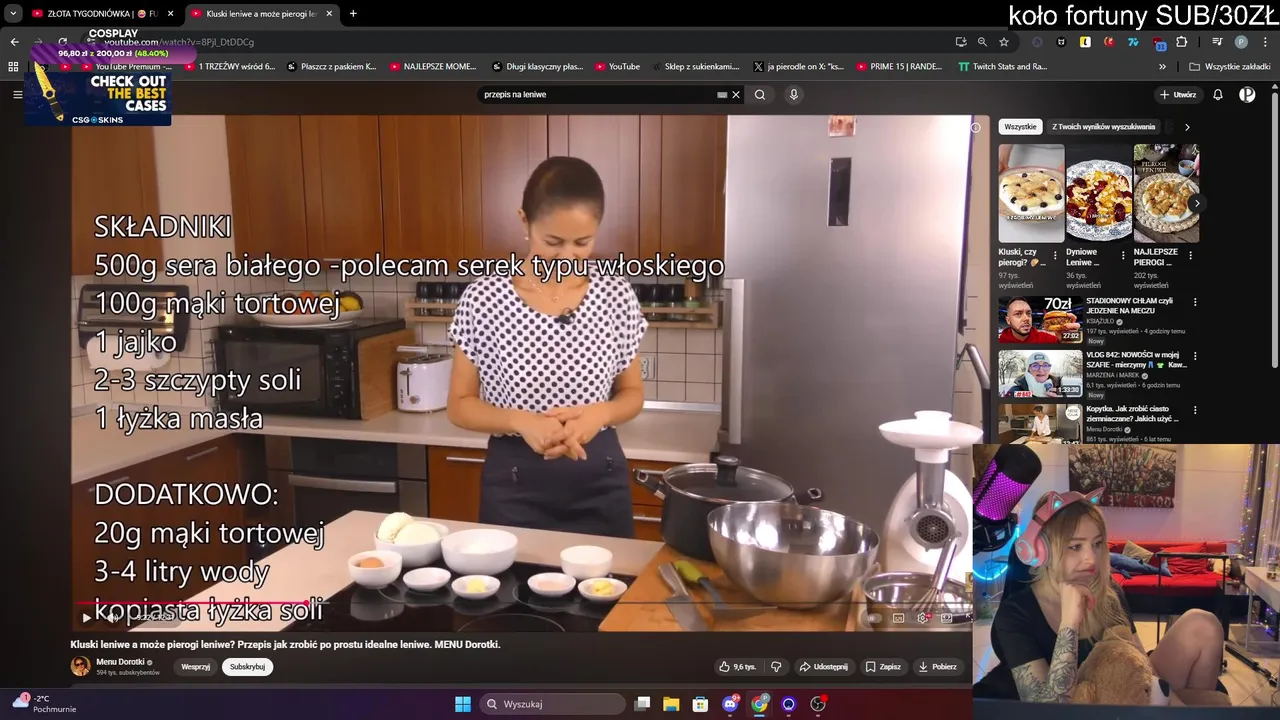Open the NAJLEPSZE PIEROGI short thumbnail

(x=1166, y=193)
